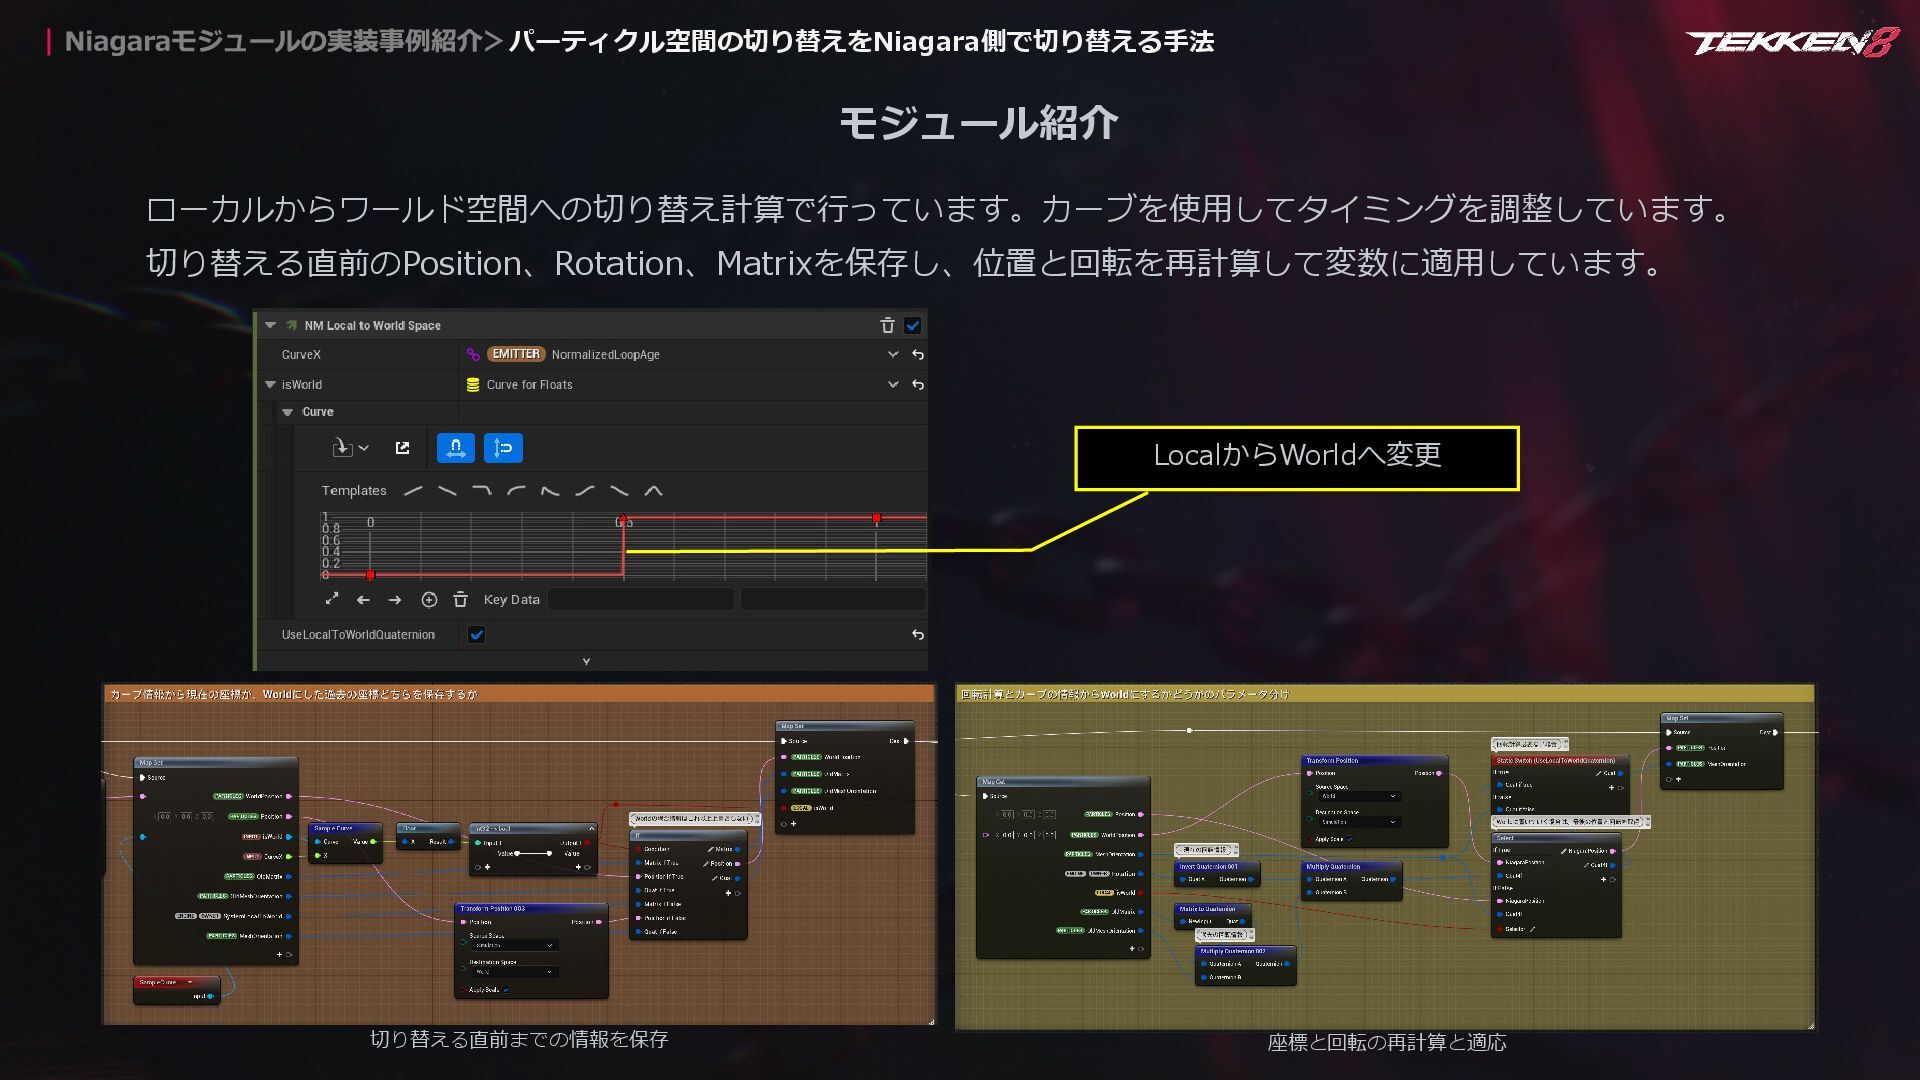Viewport: 1920px width, 1080px height.
Task: Go to previous curve key
Action: point(363,600)
